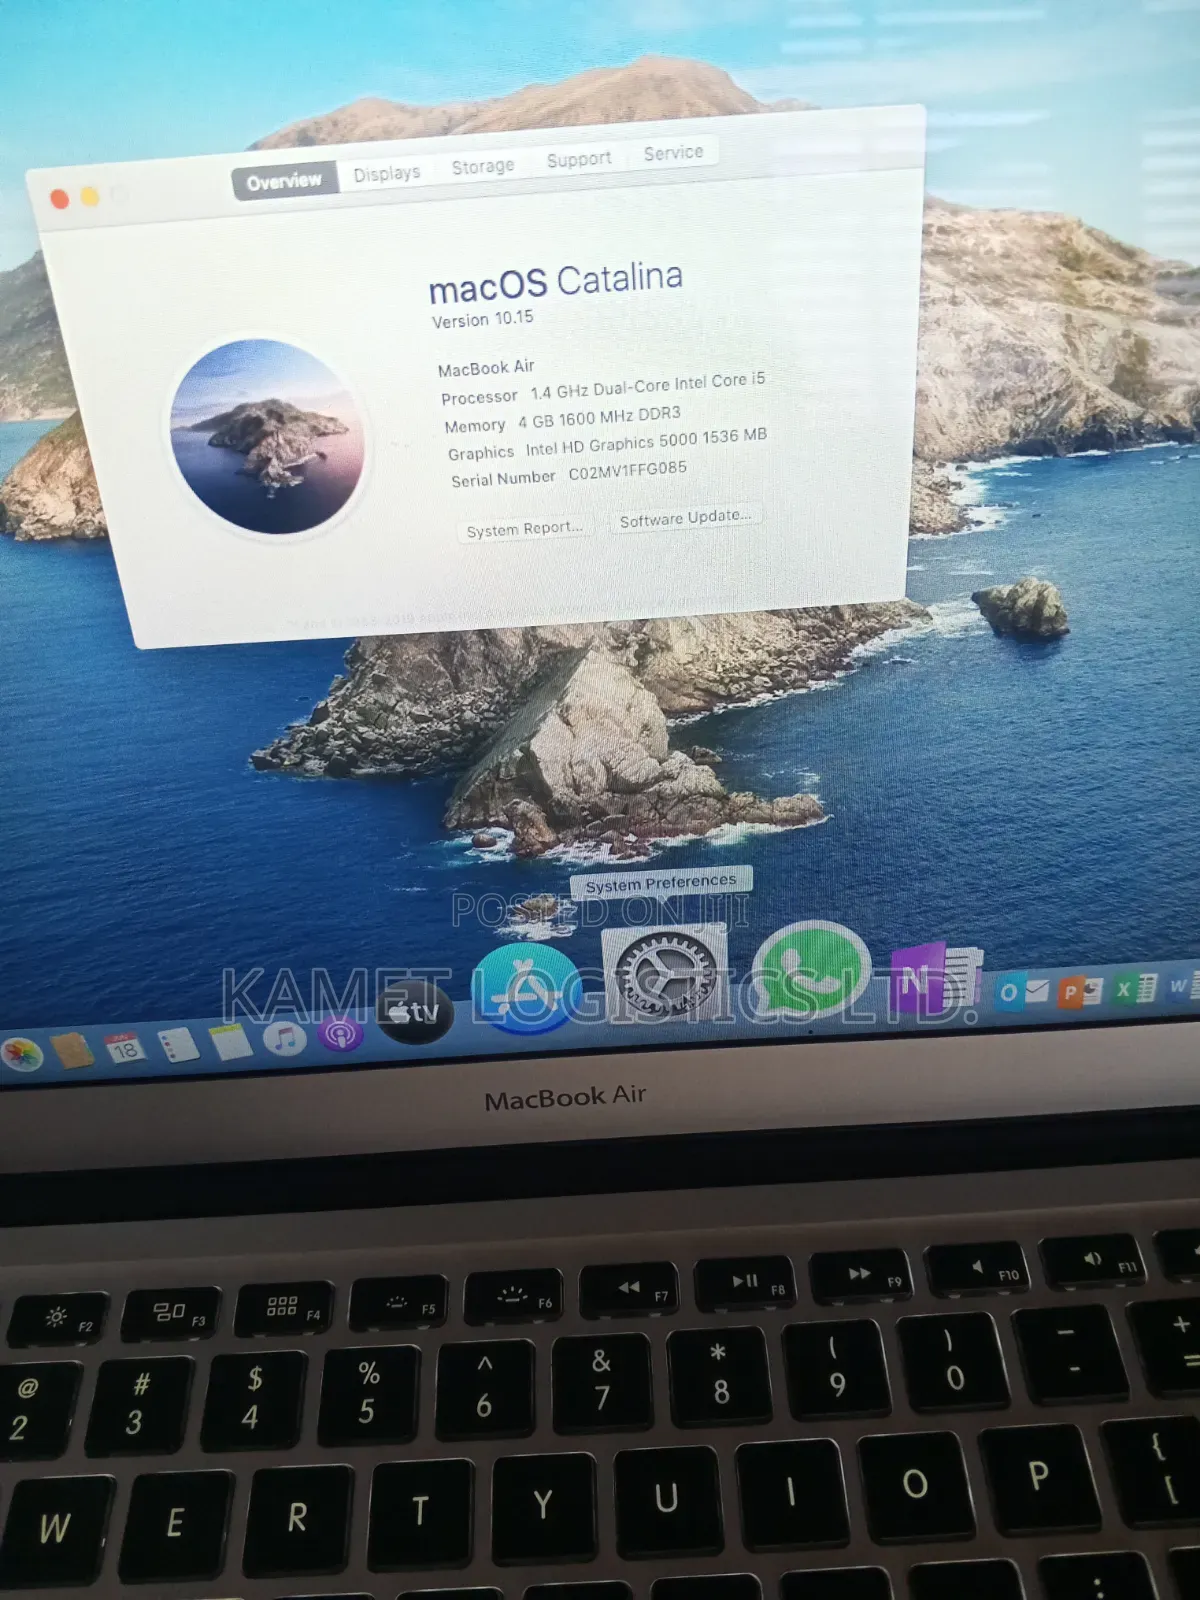Open Contacts app in the Dock

pyautogui.click(x=72, y=1050)
